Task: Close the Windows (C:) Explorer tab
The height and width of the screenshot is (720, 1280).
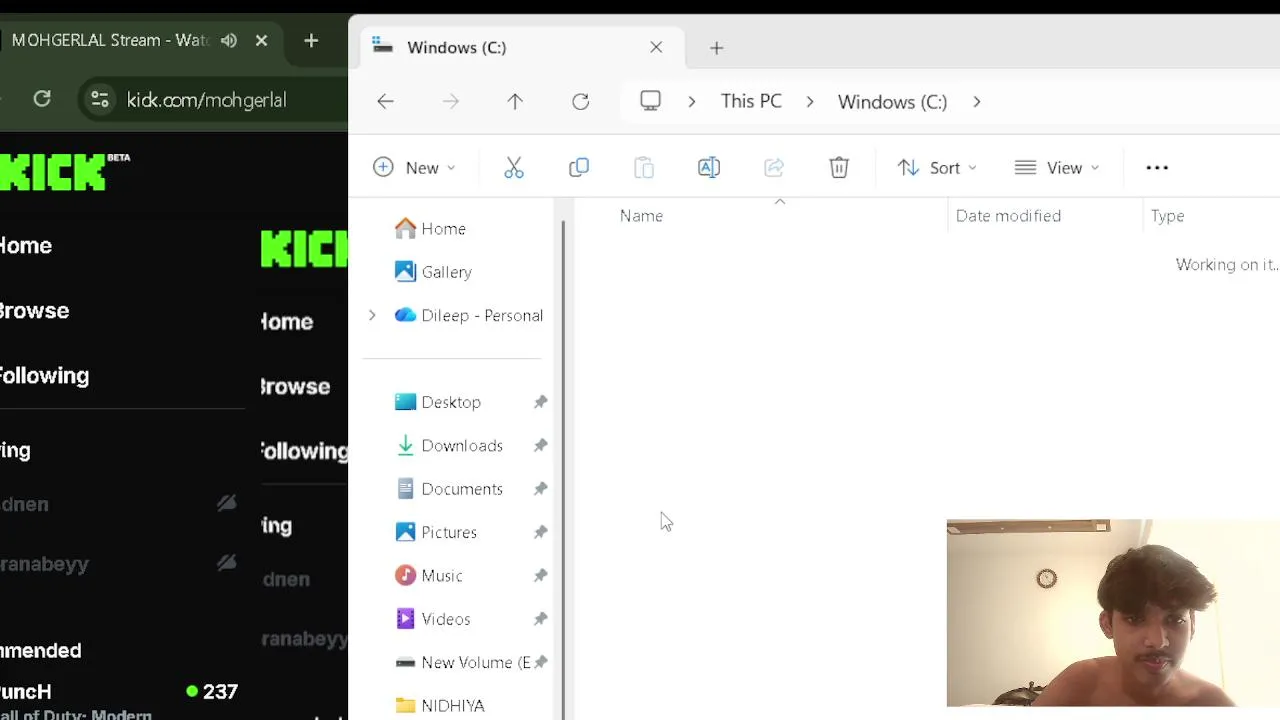Action: 656,47
